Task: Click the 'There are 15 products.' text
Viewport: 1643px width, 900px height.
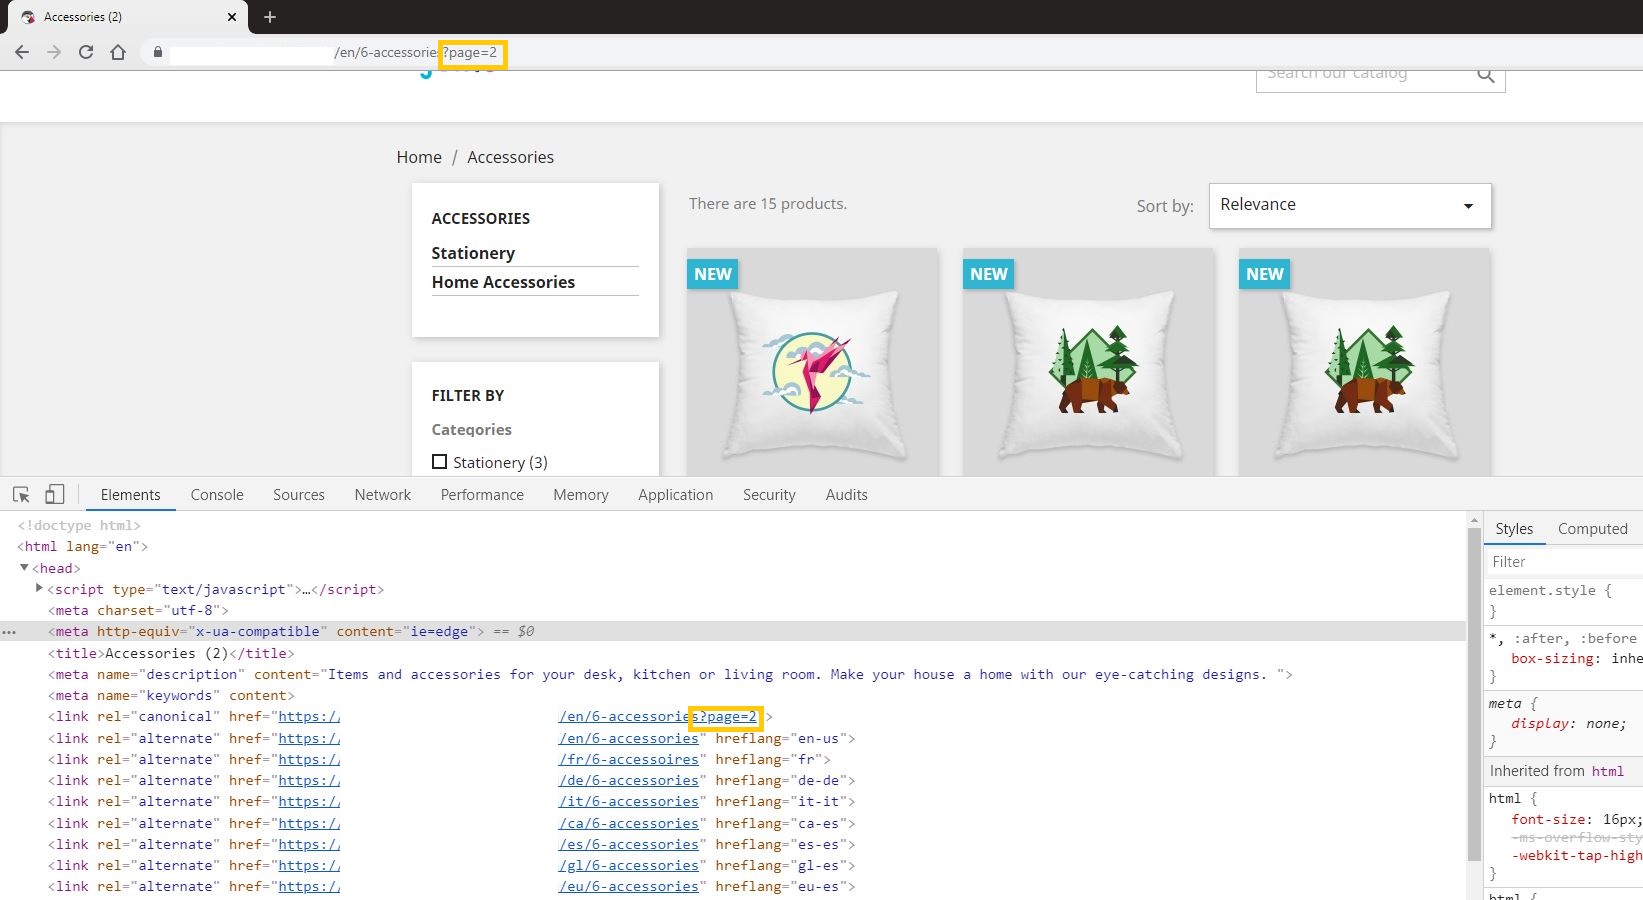Action: pos(768,204)
